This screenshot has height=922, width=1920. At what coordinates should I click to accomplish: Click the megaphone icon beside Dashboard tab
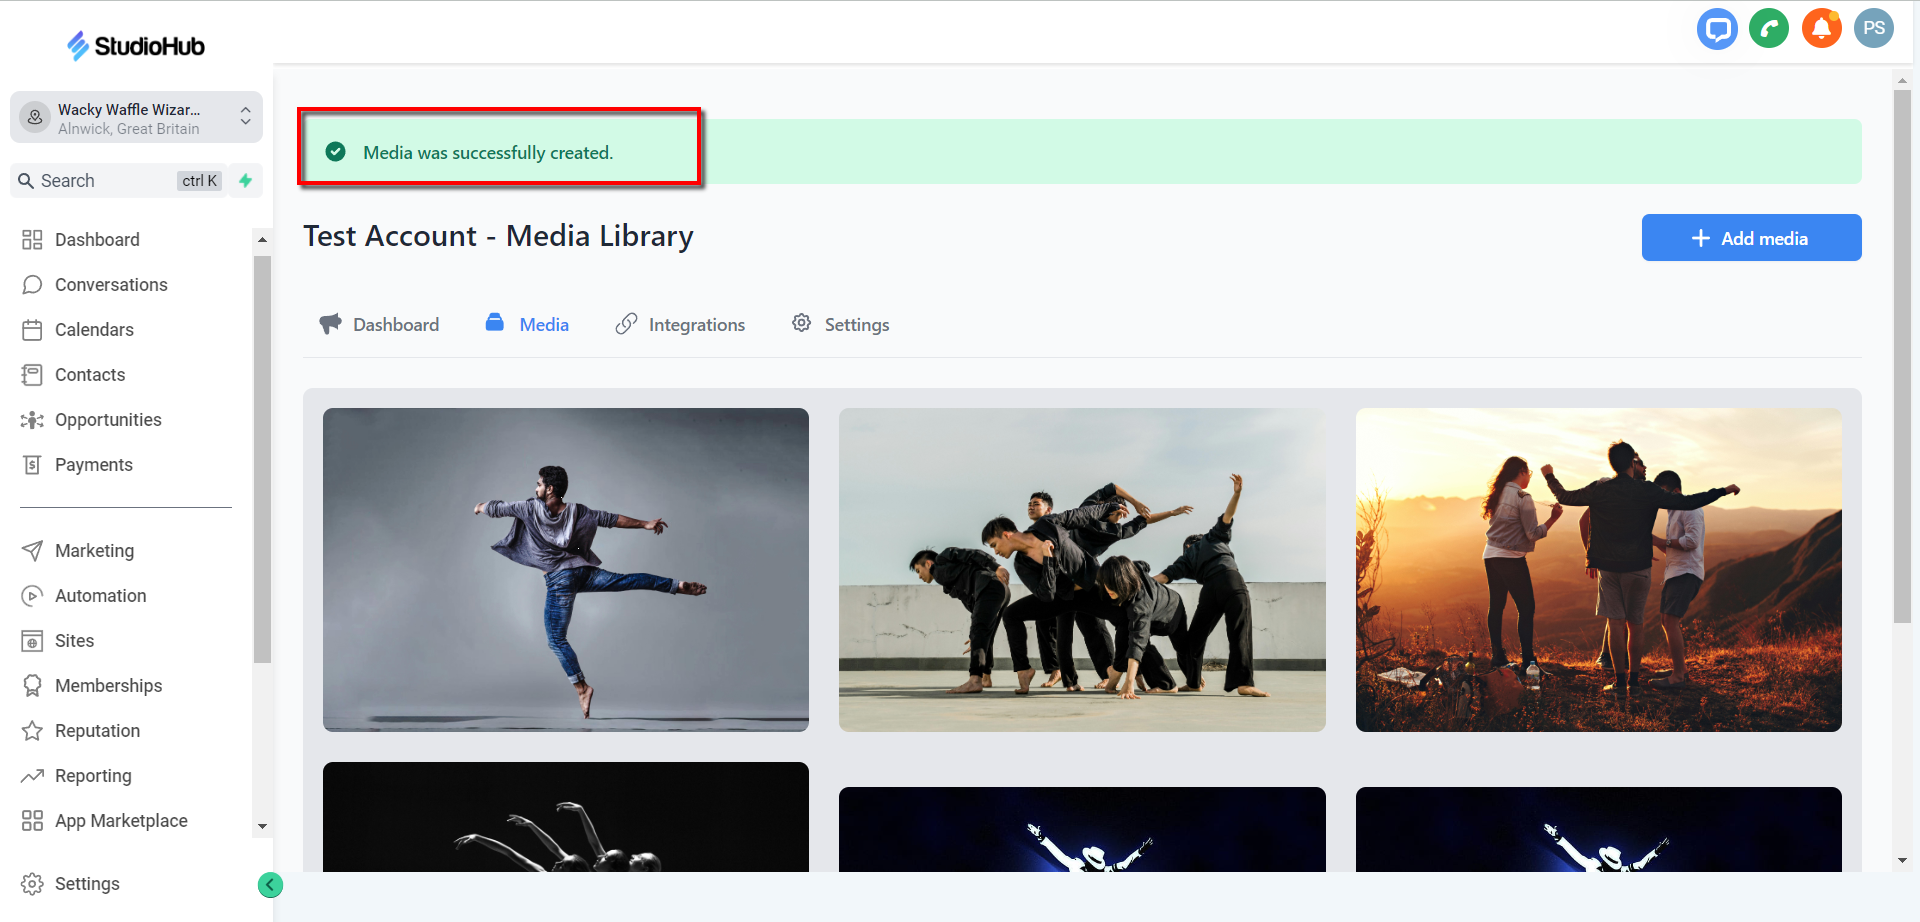point(330,324)
